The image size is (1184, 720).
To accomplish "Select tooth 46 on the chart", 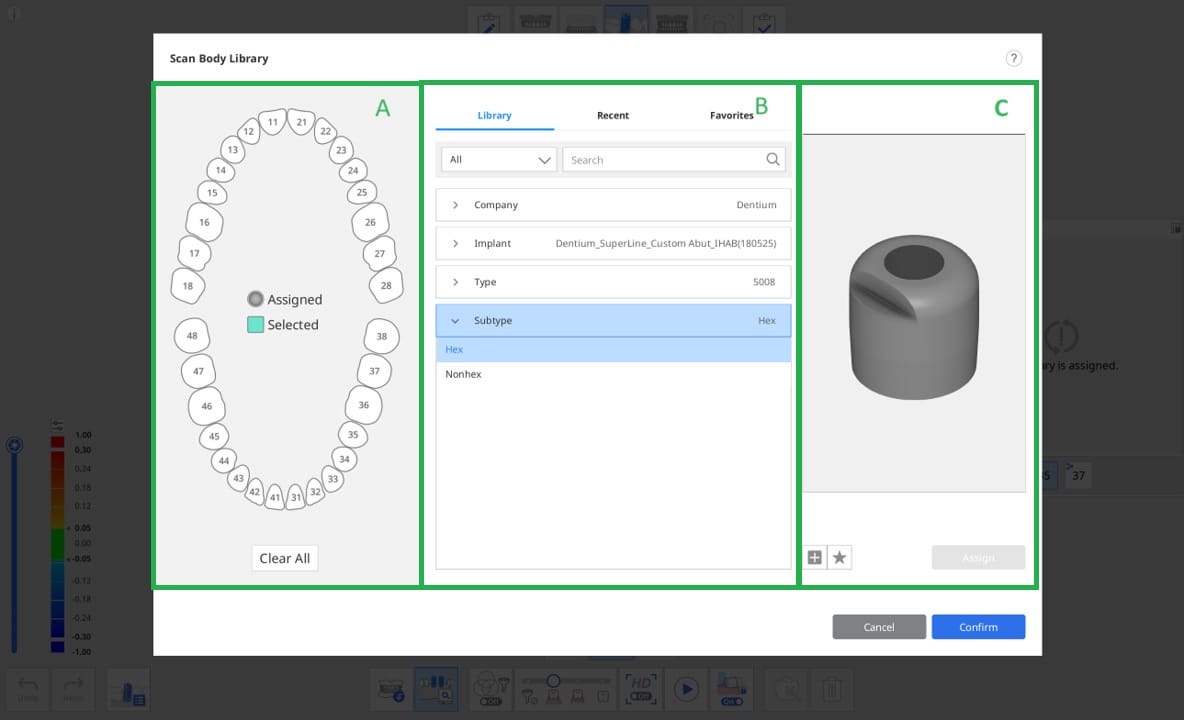I will point(206,405).
